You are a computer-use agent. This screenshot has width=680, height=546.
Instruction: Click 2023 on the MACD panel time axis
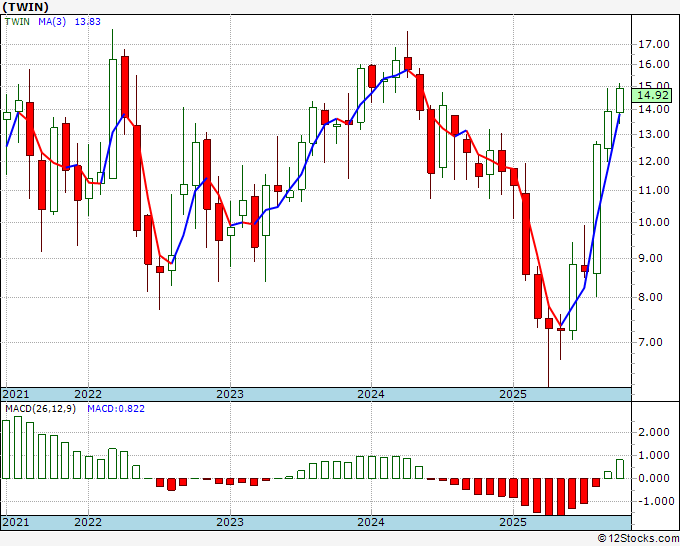click(x=230, y=522)
